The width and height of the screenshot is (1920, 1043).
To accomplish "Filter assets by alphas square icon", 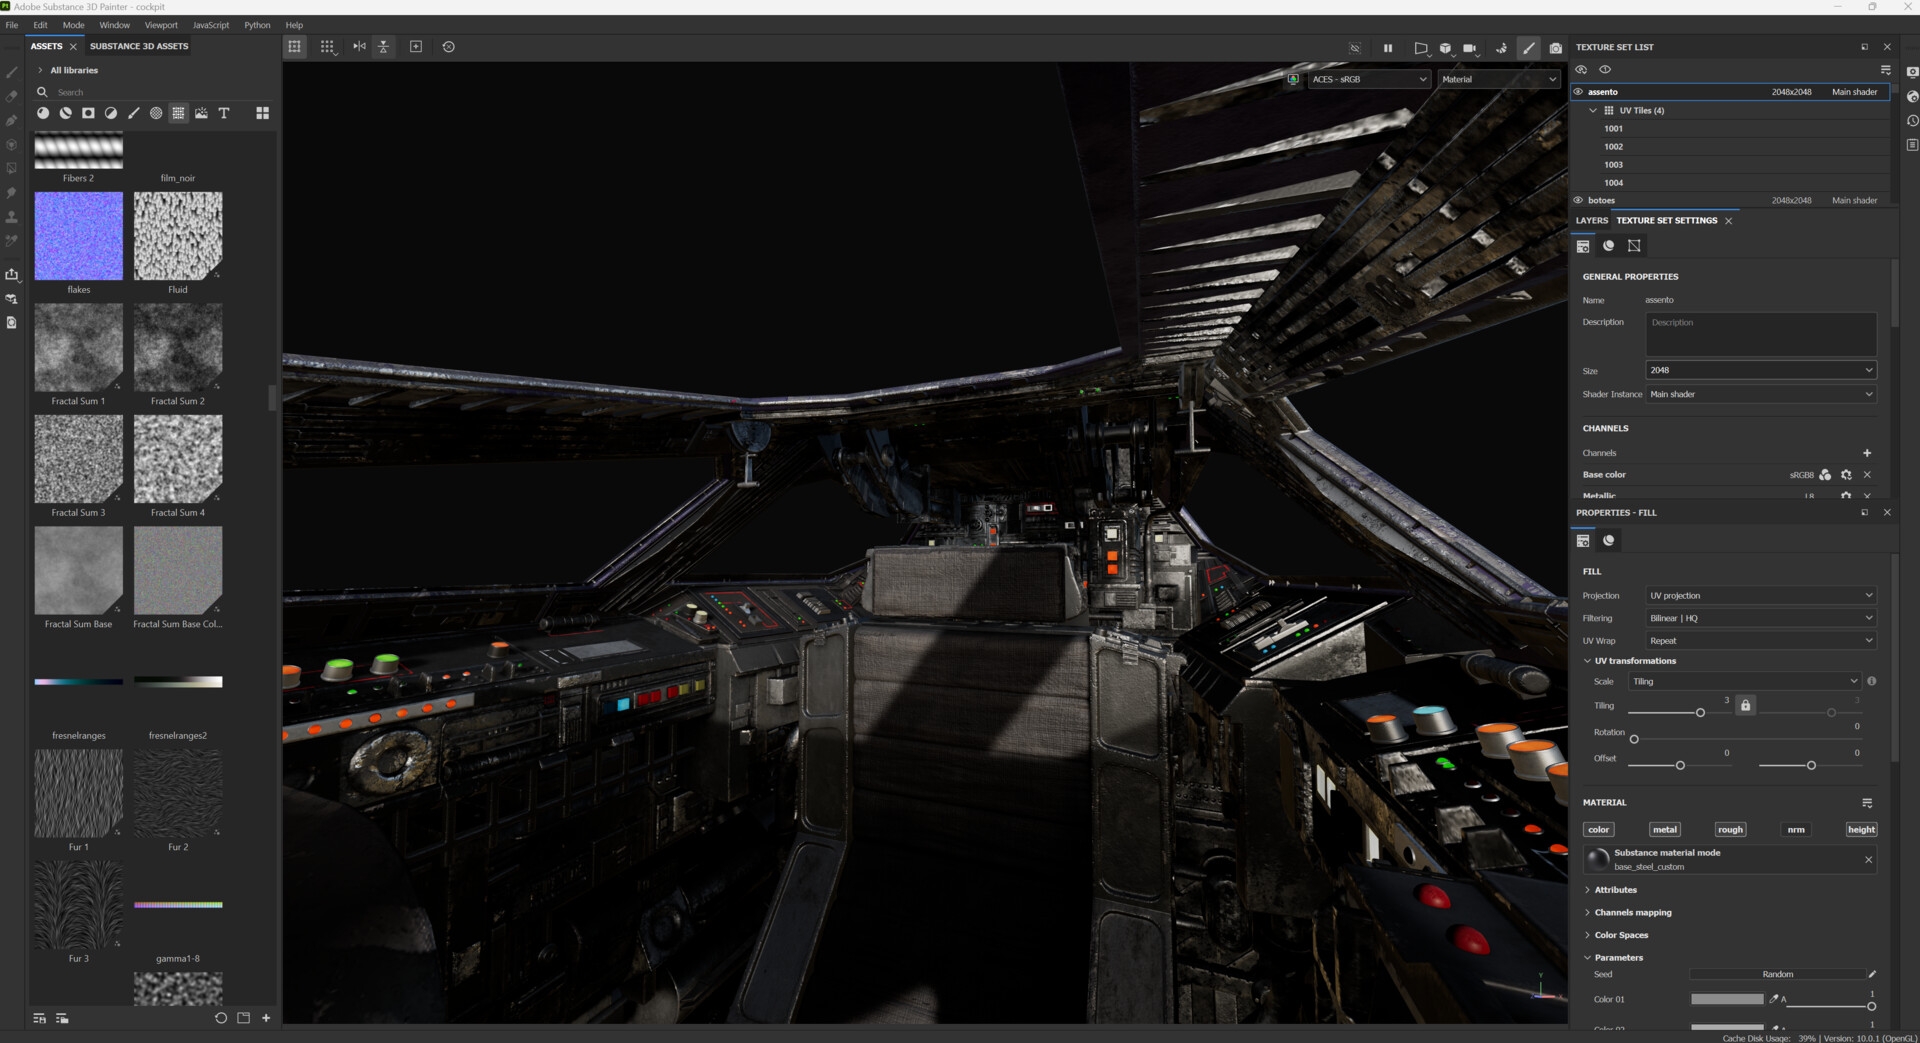I will click(88, 113).
